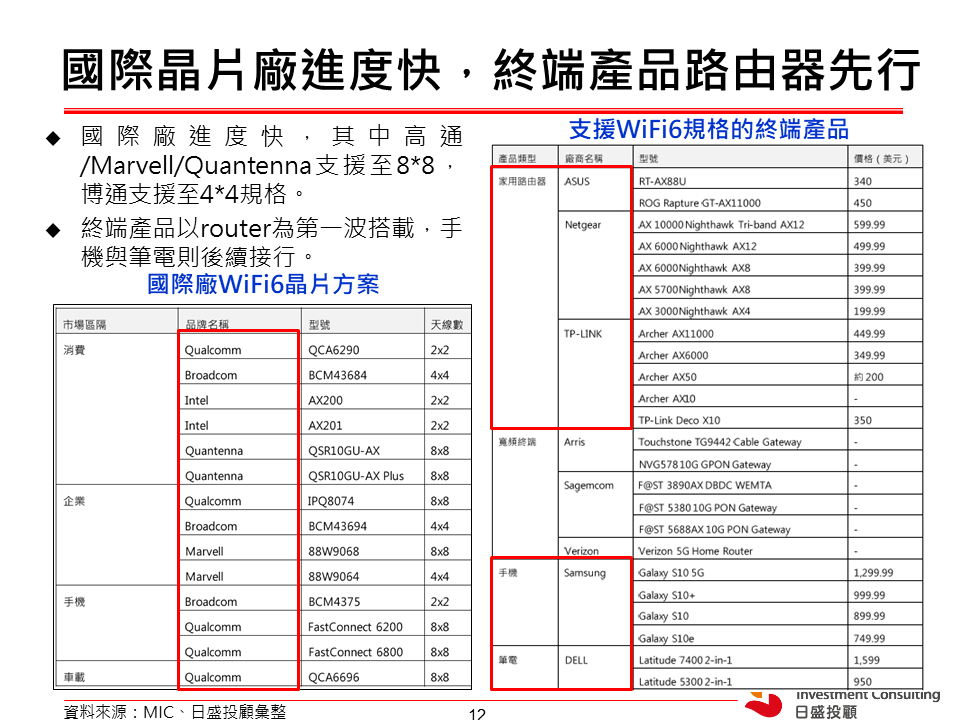Image resolution: width=960 pixels, height=720 pixels.
Task: Click the first diamond bullet point
Action: click(x=54, y=137)
